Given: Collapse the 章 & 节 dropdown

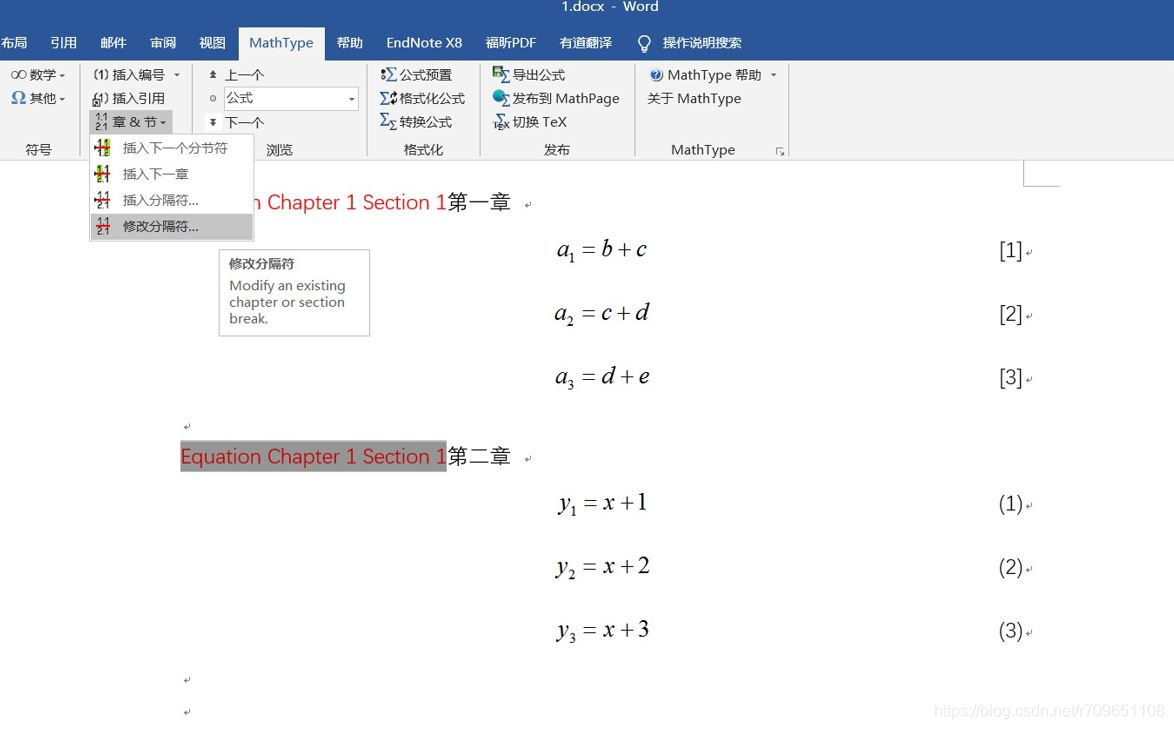Looking at the screenshot, I should pyautogui.click(x=131, y=122).
